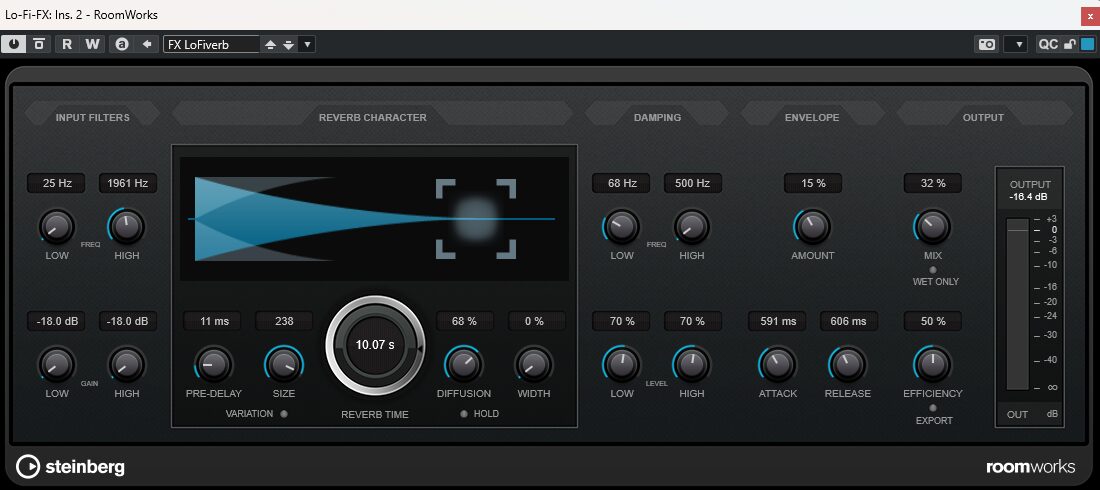Click the FX LoFiverb preset name field
The height and width of the screenshot is (490, 1100).
pyautogui.click(x=211, y=44)
